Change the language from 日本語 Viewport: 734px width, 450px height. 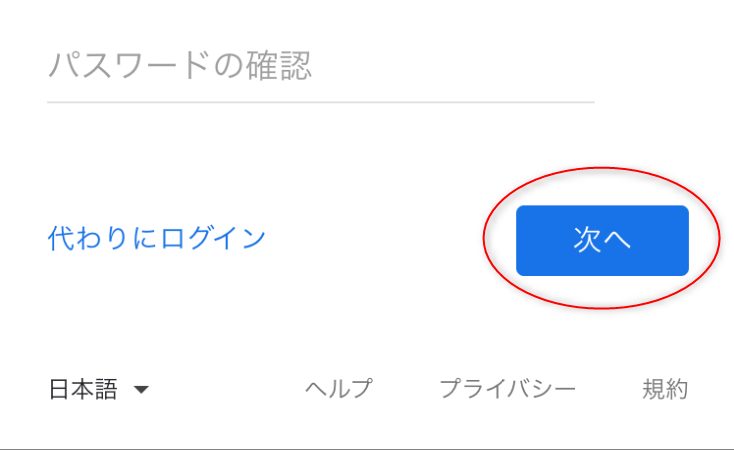(99, 389)
